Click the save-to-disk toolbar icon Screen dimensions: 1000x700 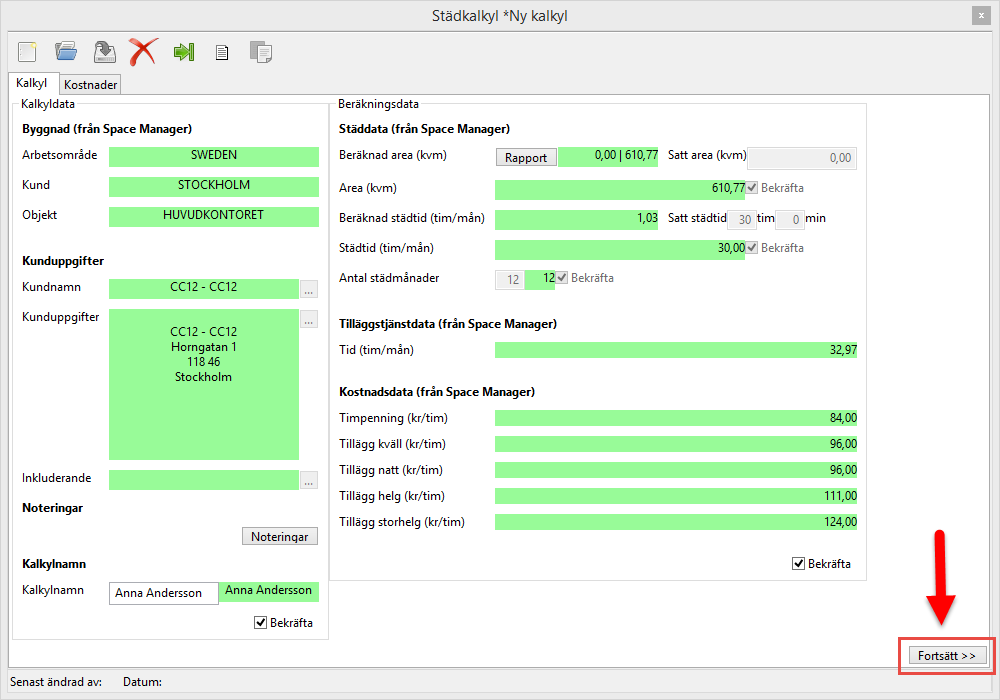tap(105, 51)
